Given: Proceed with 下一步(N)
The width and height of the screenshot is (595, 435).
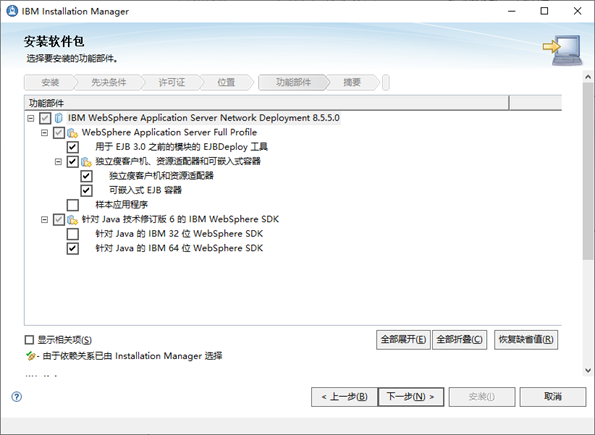Looking at the screenshot, I should click(x=411, y=397).
